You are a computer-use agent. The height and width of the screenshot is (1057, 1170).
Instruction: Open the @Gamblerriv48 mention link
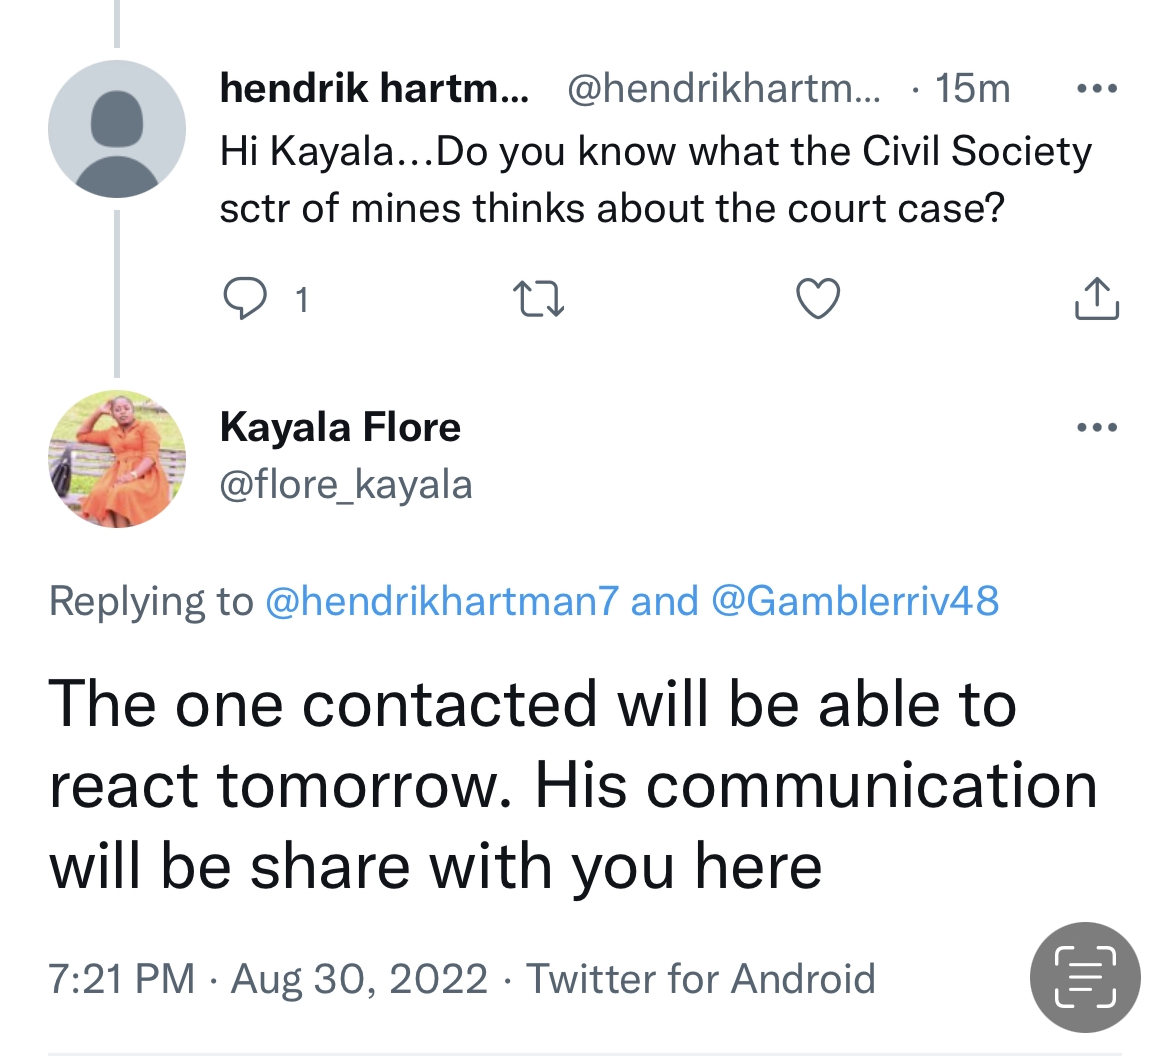(854, 601)
